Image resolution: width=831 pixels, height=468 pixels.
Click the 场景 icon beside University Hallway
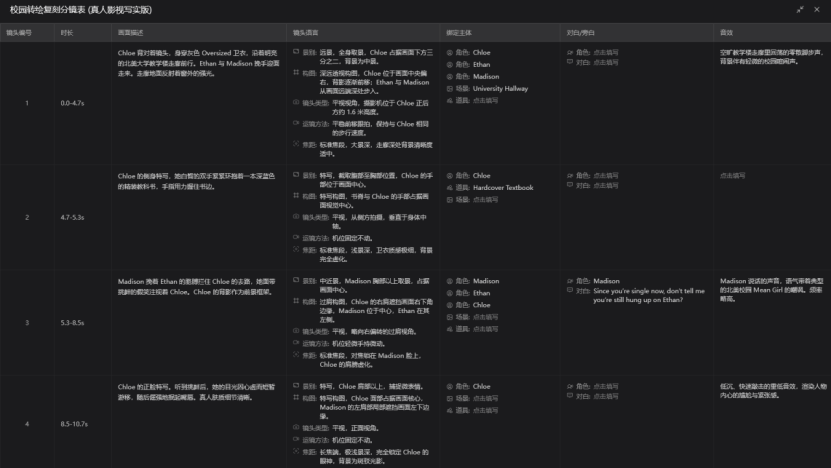[449, 89]
